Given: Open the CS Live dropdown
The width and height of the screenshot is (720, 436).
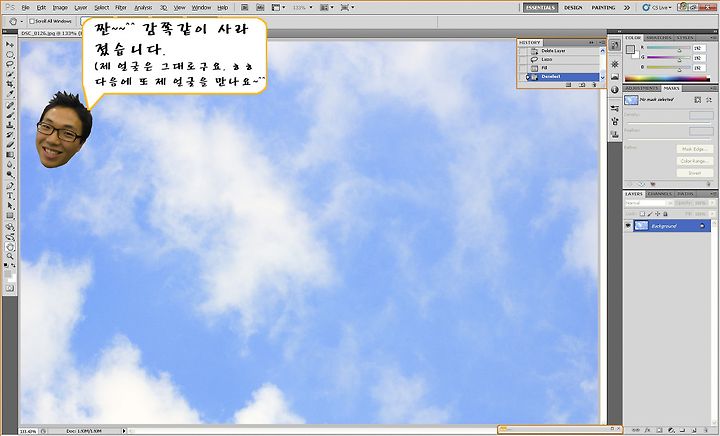Looking at the screenshot, I should point(657,7).
